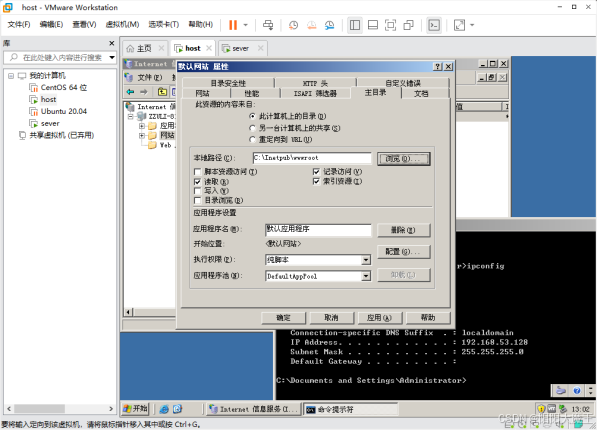This screenshot has width=597, height=430.
Task: Expand the 网站 node in IIS tree
Action: [x=142, y=136]
